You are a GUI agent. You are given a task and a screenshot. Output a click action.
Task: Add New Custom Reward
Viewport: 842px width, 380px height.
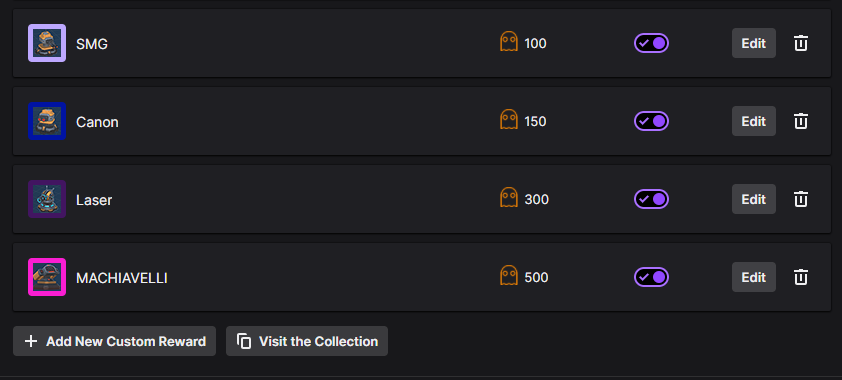[x=114, y=341]
